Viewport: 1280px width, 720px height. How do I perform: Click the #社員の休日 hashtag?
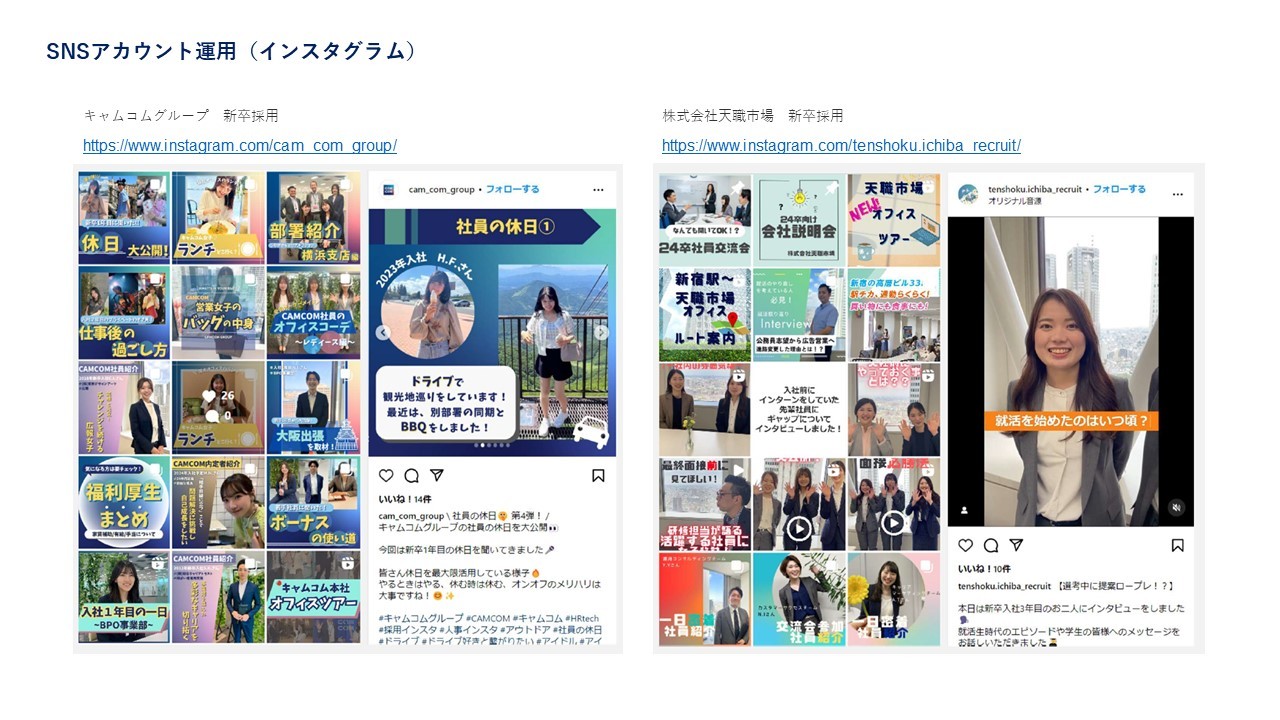572,629
